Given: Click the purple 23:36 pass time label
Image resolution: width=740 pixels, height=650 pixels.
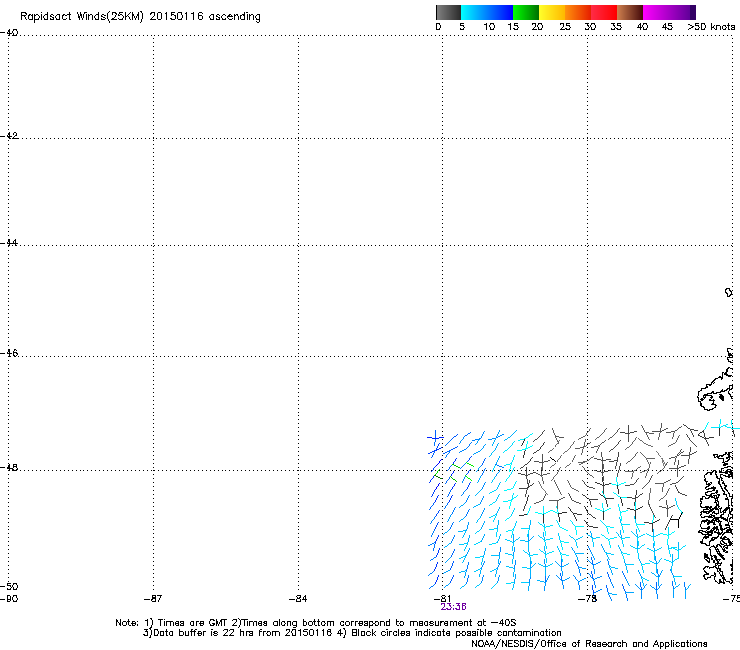Looking at the screenshot, I should (x=453, y=607).
